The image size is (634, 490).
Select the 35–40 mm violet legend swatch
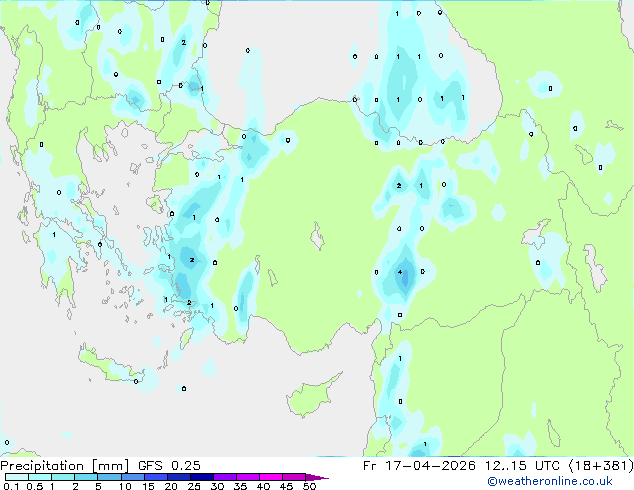[x=248, y=477]
